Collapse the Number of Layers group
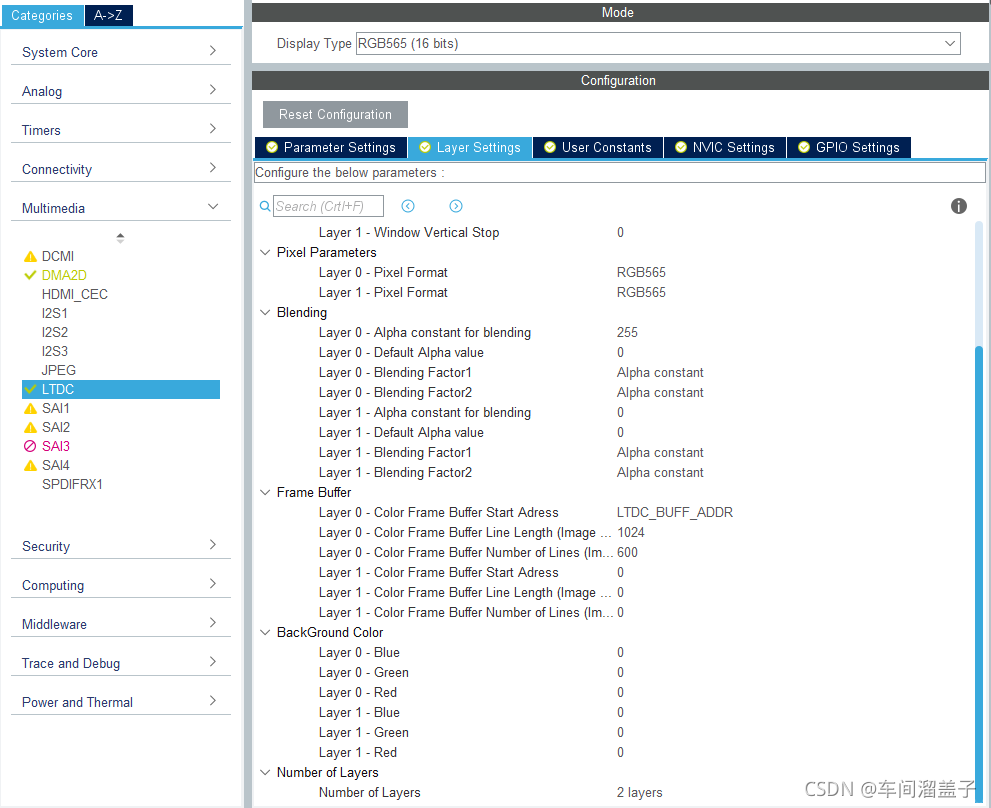The width and height of the screenshot is (991, 808). point(265,773)
